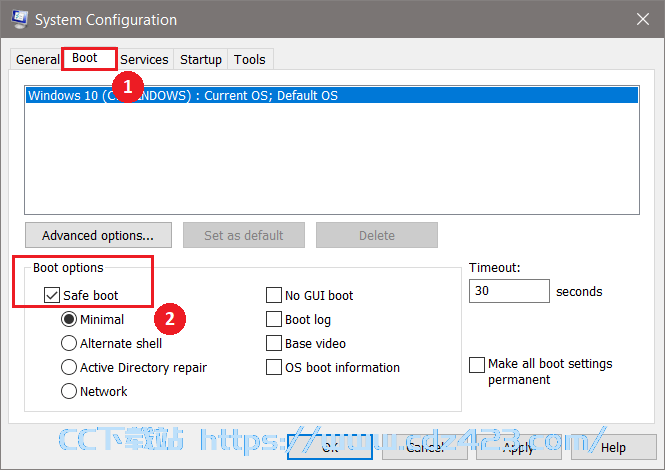The width and height of the screenshot is (665, 470).
Task: Select the Windows 10 Current OS entry
Action: click(x=332, y=95)
